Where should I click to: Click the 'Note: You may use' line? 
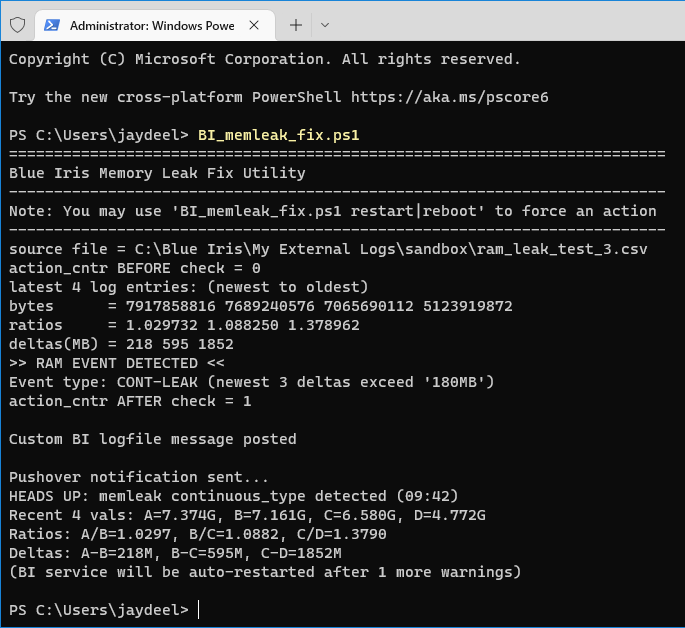click(332, 211)
